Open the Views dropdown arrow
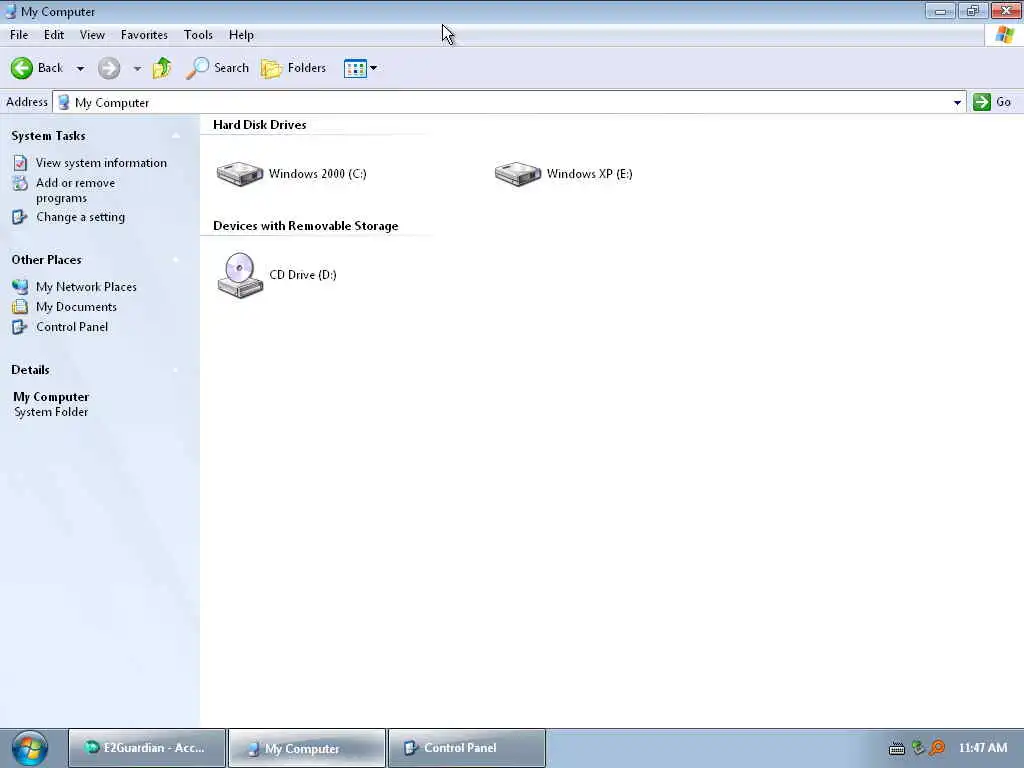Screen dimensions: 1024x768 tap(374, 68)
